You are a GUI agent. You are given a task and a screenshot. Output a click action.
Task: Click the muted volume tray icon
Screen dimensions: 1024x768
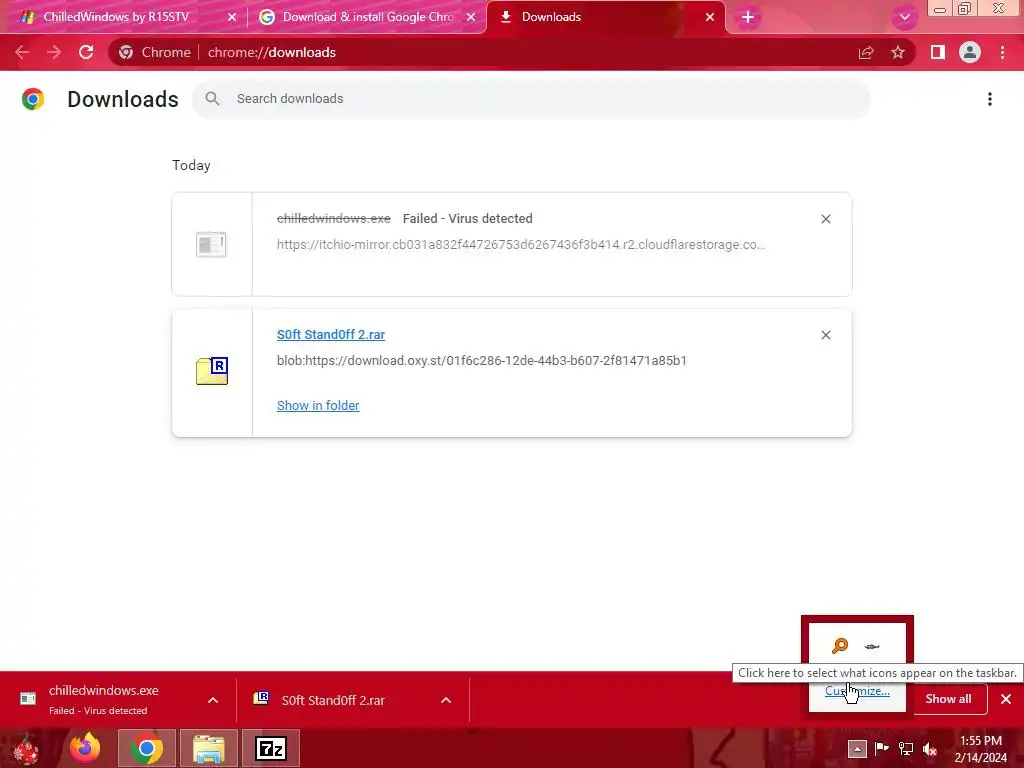coord(930,748)
